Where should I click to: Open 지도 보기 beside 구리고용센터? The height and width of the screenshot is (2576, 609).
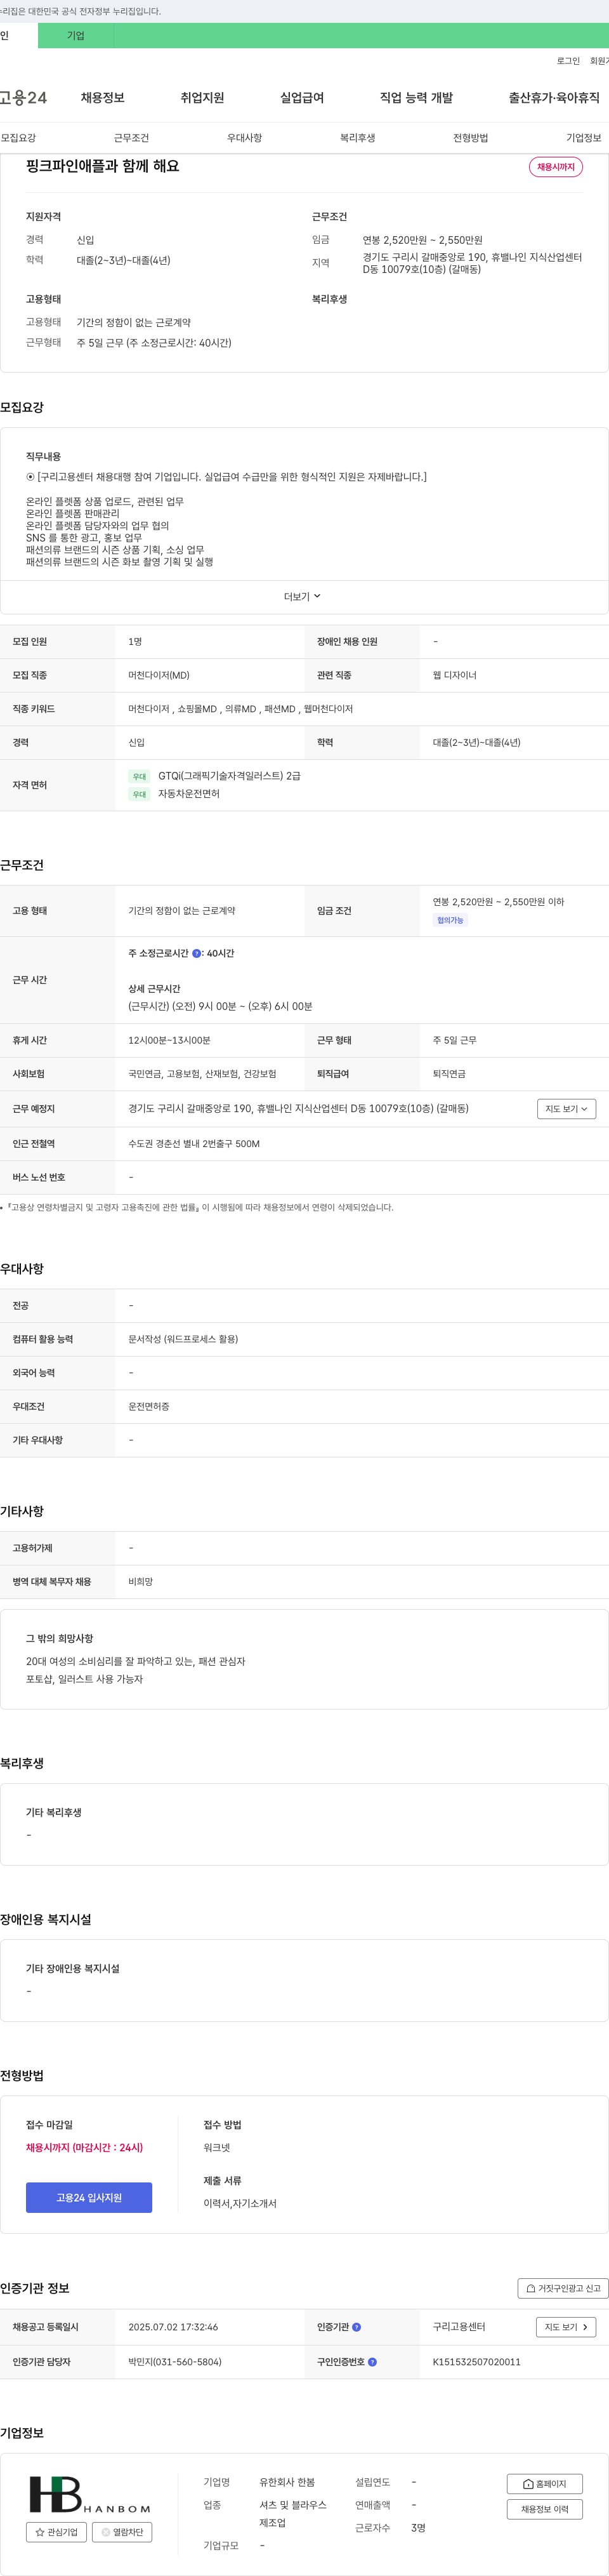pos(566,2327)
